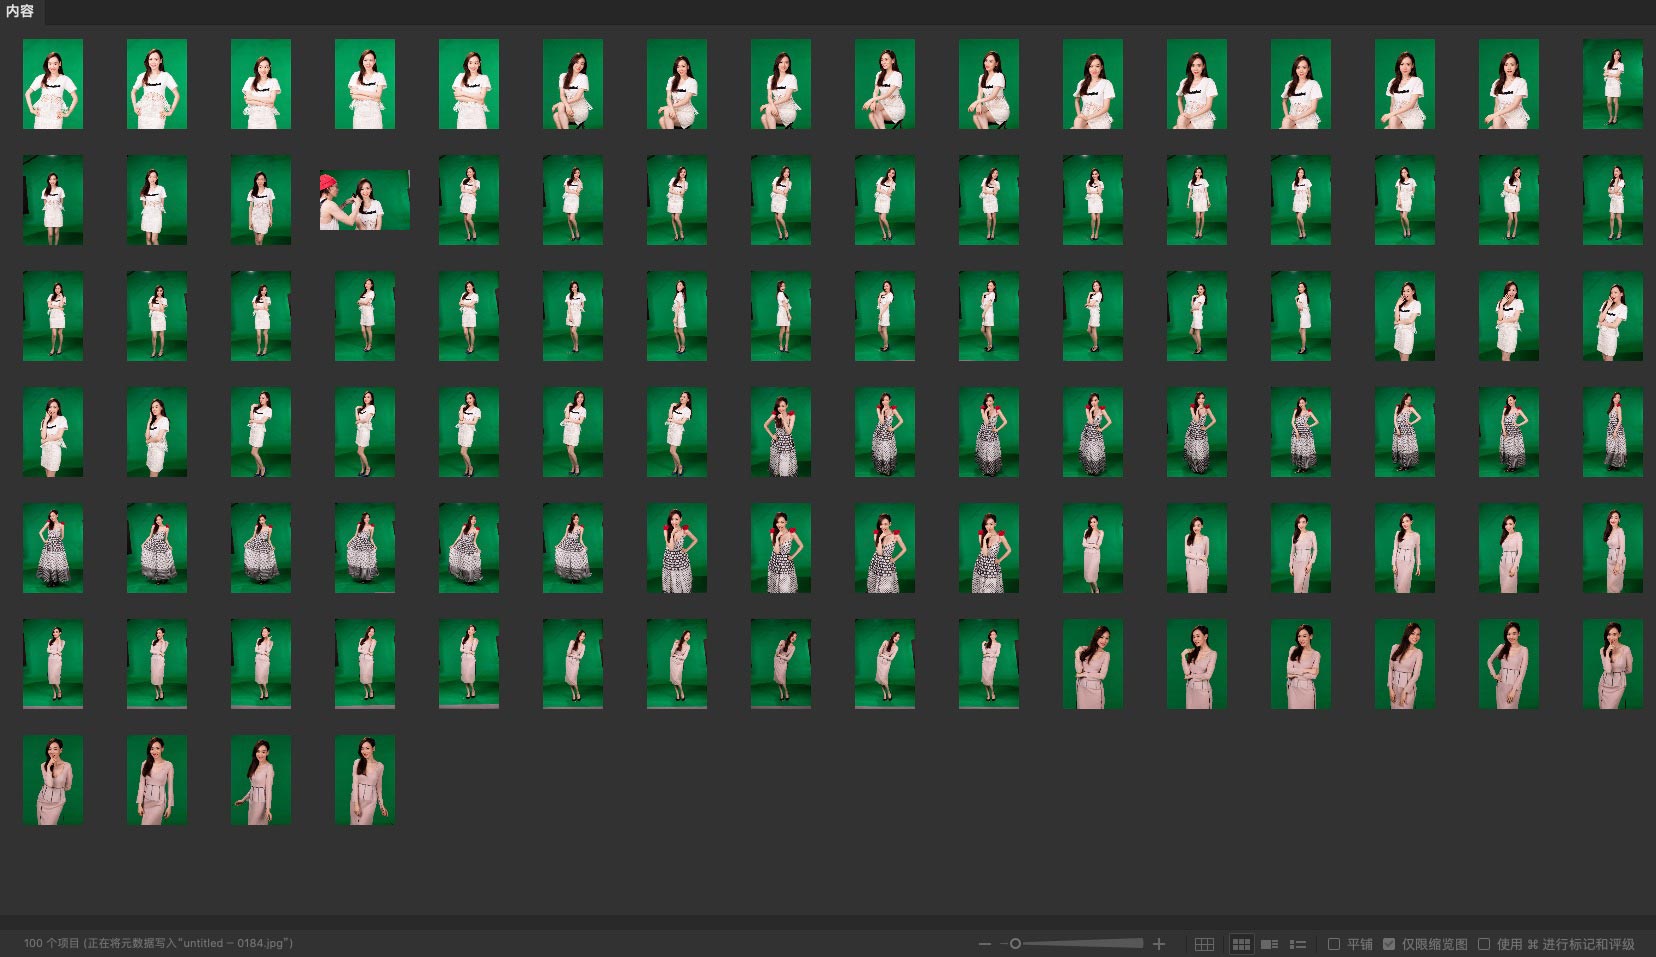Click the "100 个项目" status bar text
Viewport: 1656px width, 957px height.
[x=51, y=943]
